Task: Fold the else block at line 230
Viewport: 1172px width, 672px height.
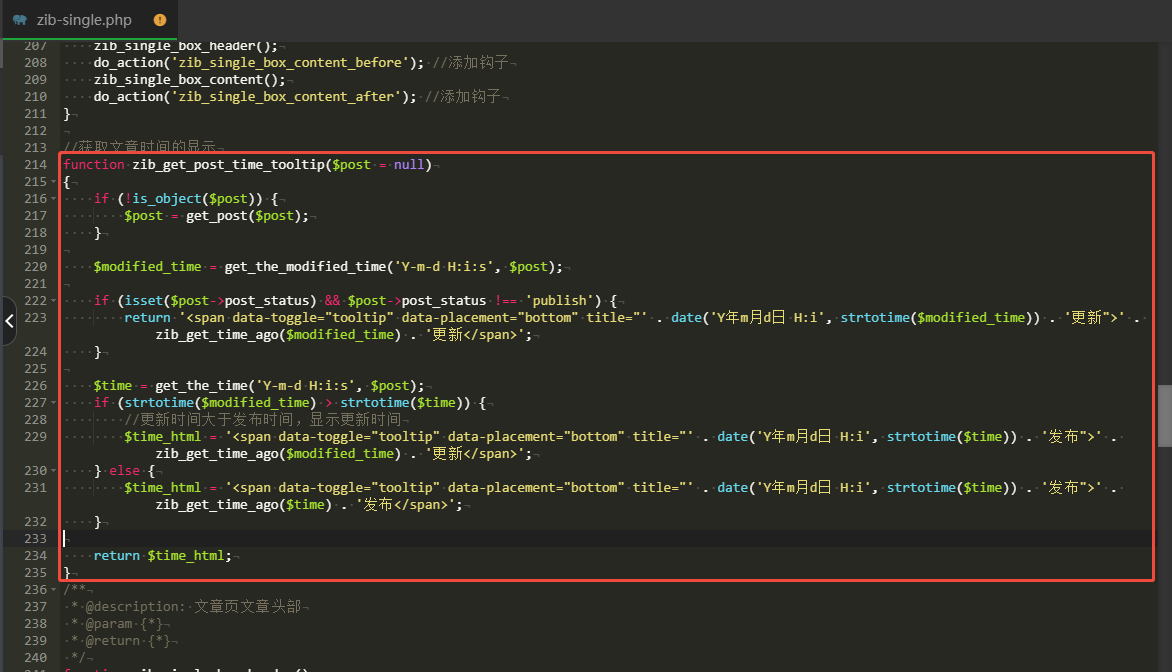Action: pos(54,471)
